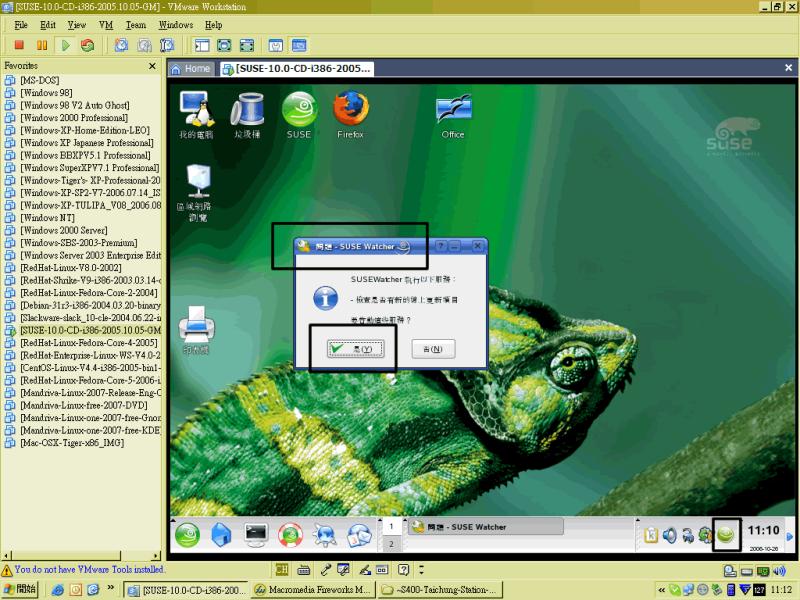Click the blue Home folder panel icon

pyautogui.click(x=221, y=535)
